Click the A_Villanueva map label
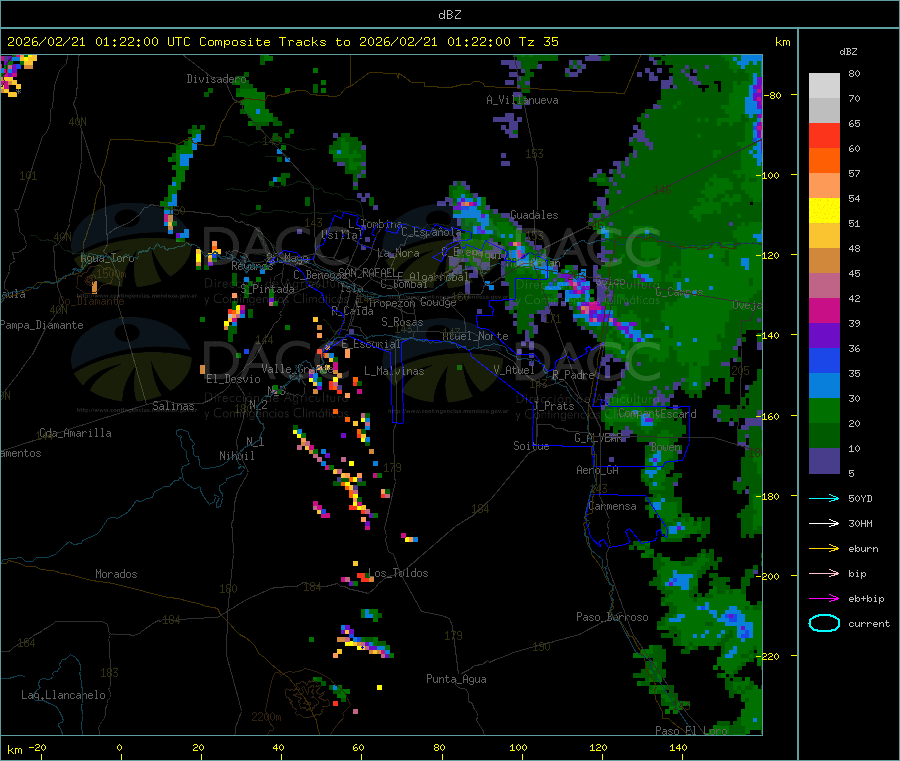This screenshot has height=761, width=900. click(x=522, y=100)
